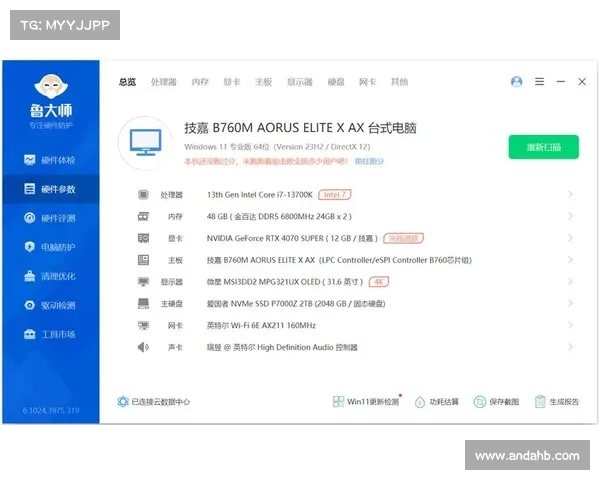
Task: Expand the 声卡 row chevron
Action: 570,347
